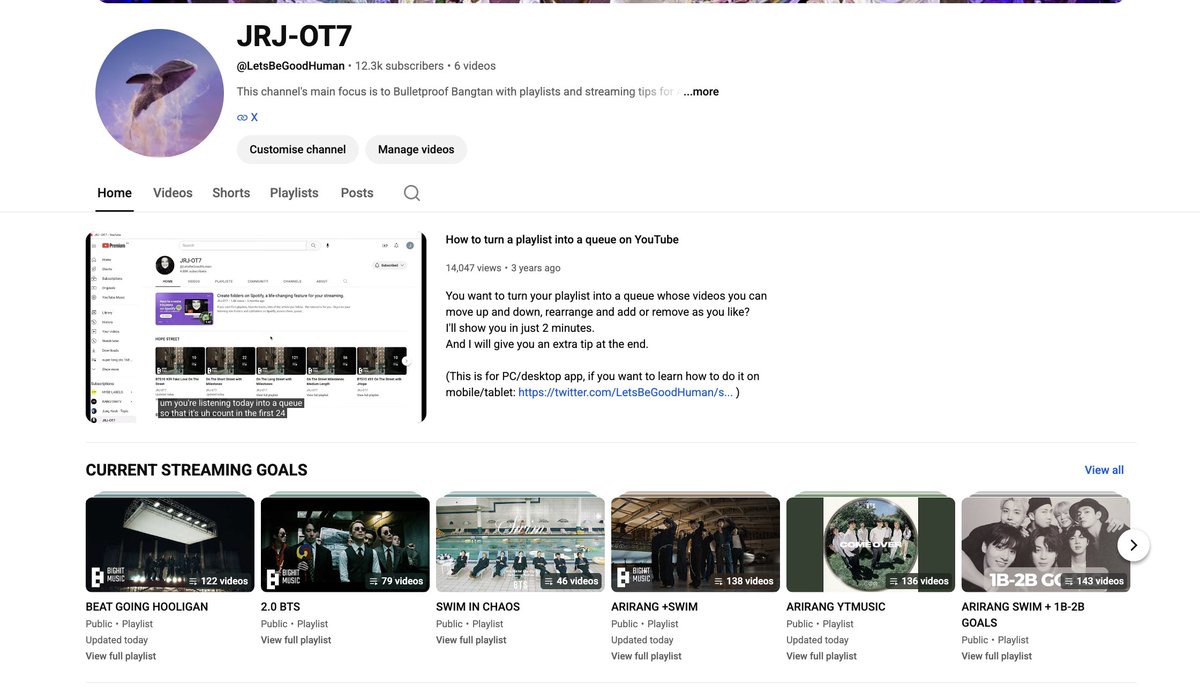Click the Manage videos button
The image size is (1200, 698).
pyautogui.click(x=416, y=149)
